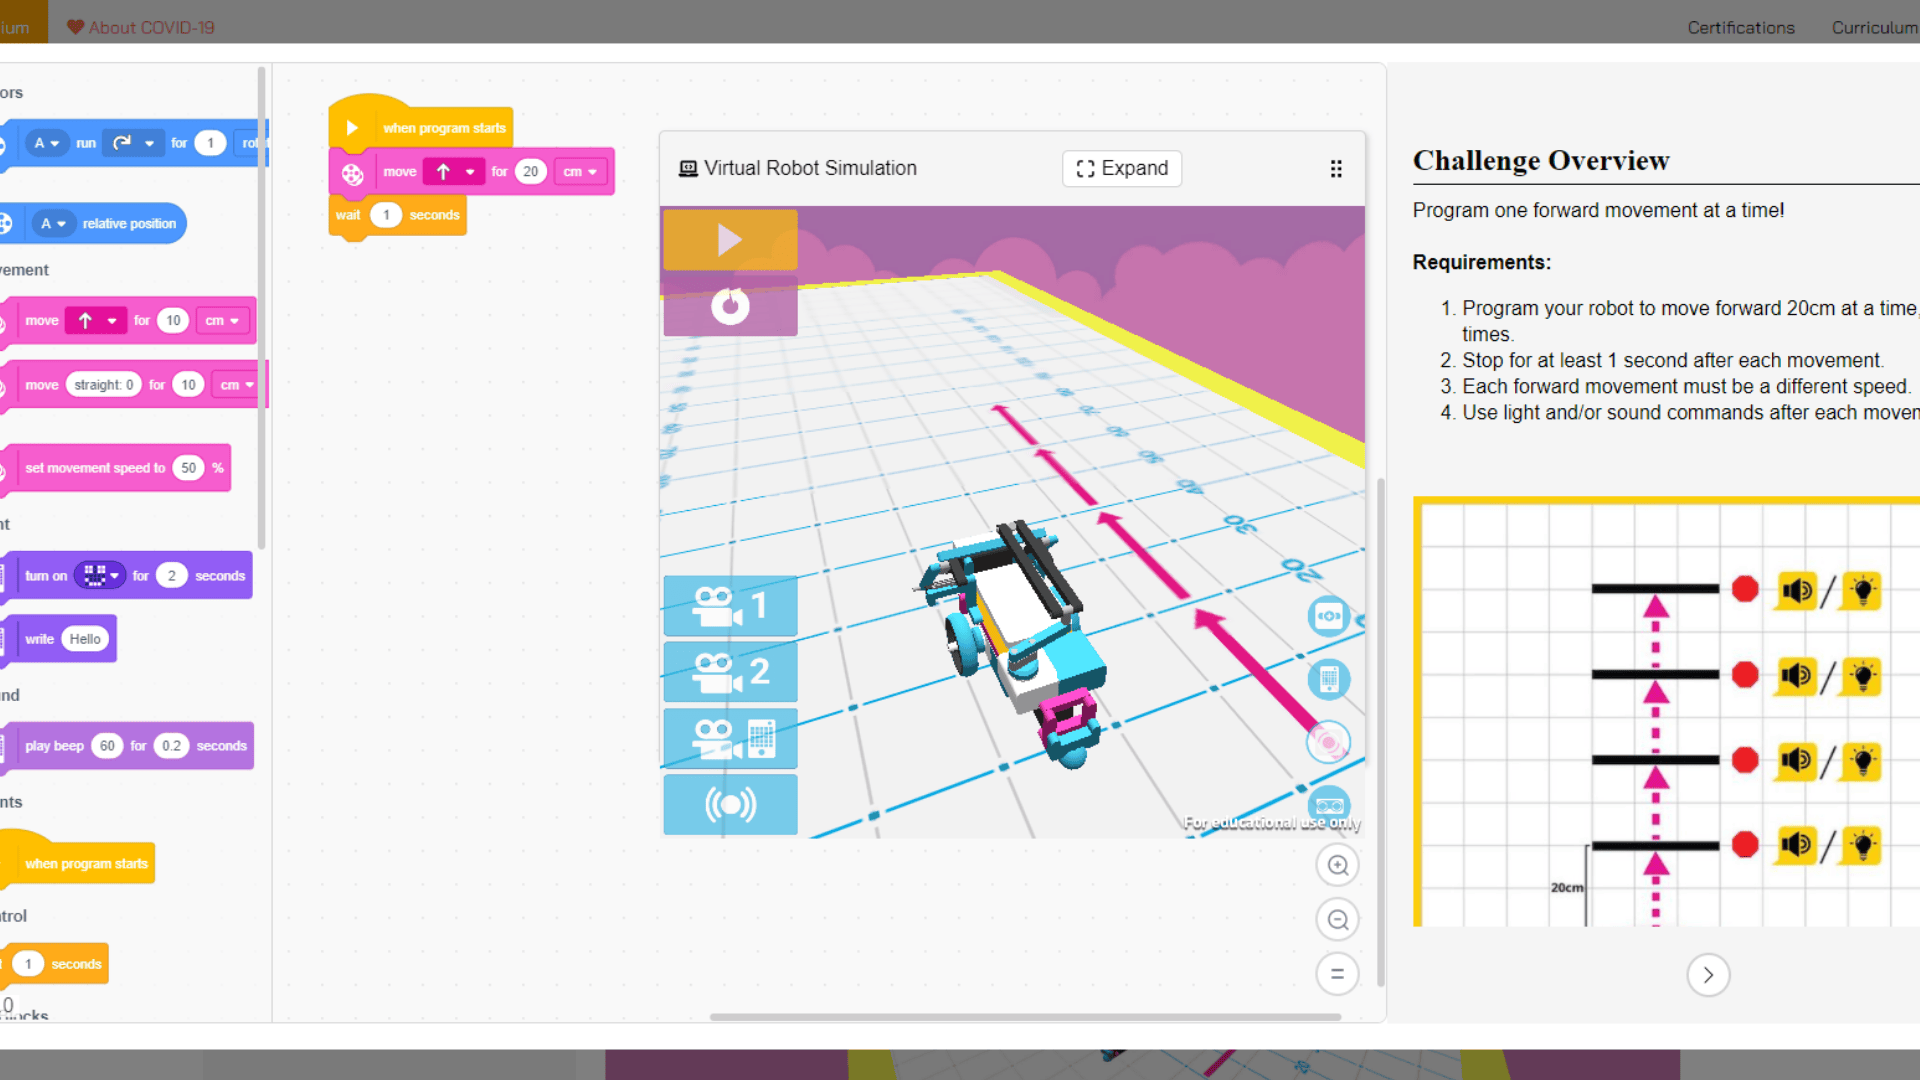This screenshot has height=1080, width=1920.
Task: Open the simulation panel three-dot menu
Action: pos(1336,169)
